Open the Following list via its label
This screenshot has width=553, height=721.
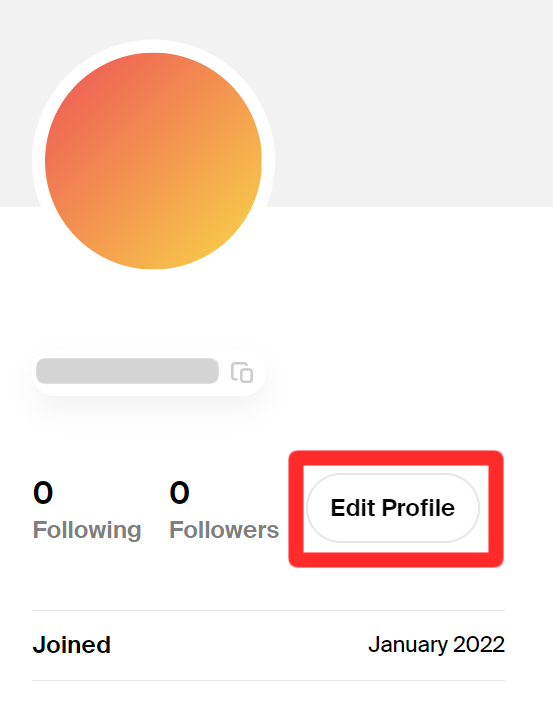(87, 530)
